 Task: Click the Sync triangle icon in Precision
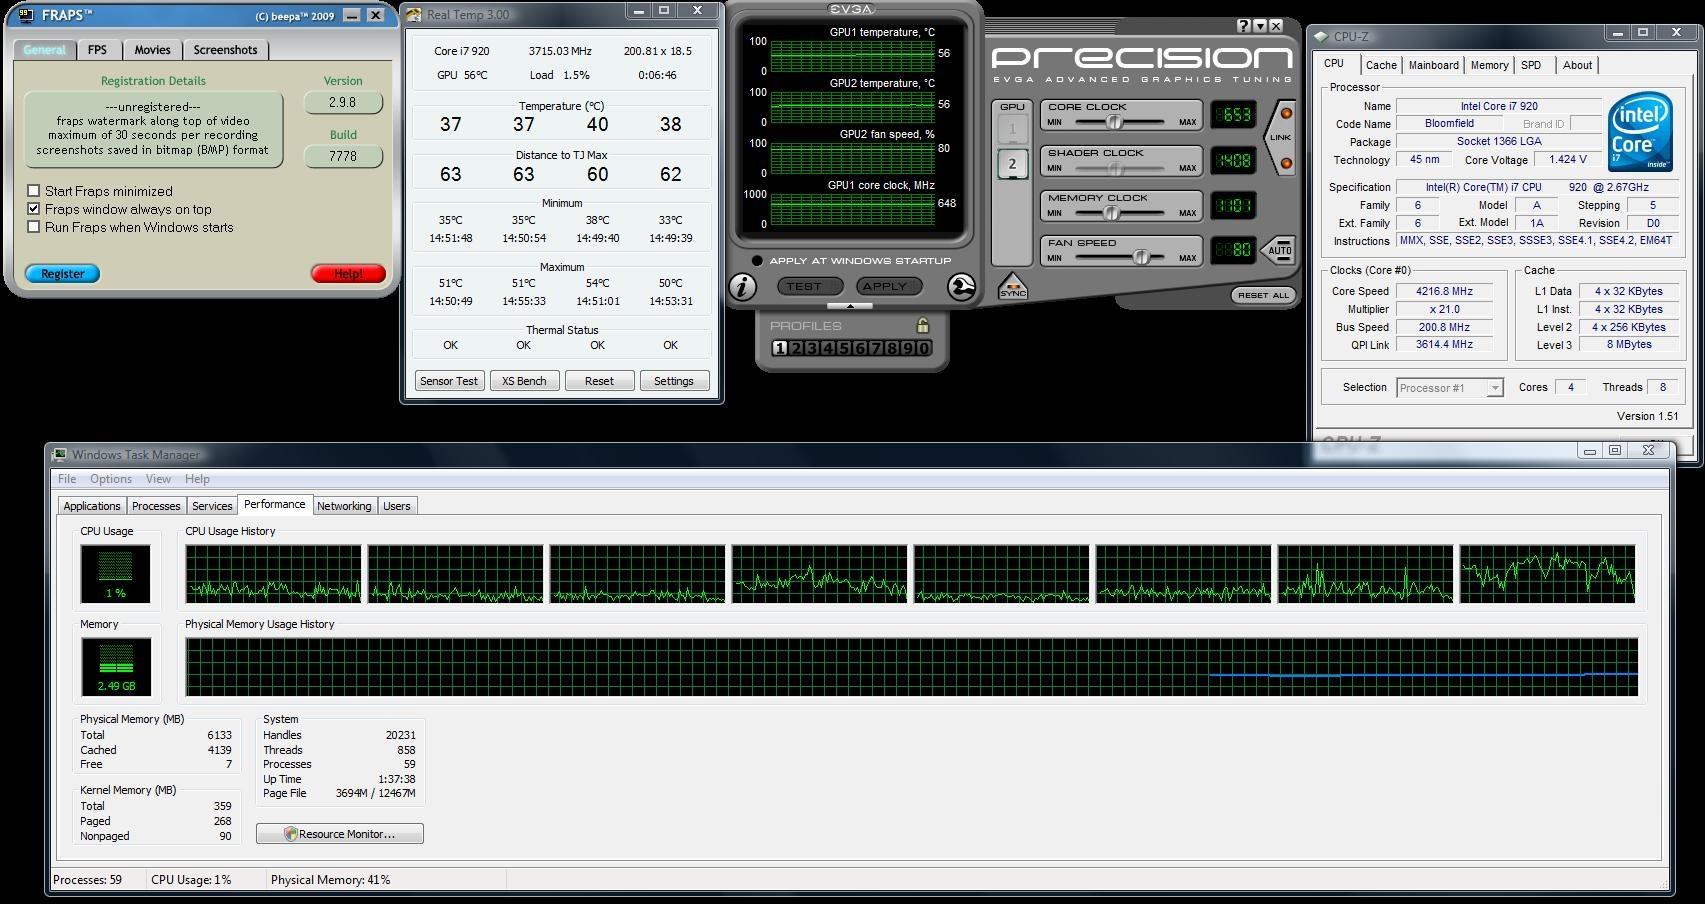[1012, 288]
